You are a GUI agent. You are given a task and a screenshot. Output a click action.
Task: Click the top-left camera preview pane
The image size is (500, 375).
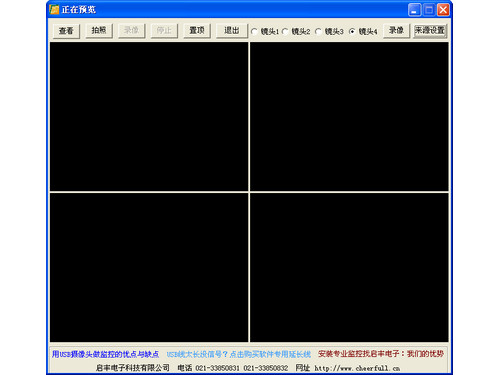coord(149,117)
